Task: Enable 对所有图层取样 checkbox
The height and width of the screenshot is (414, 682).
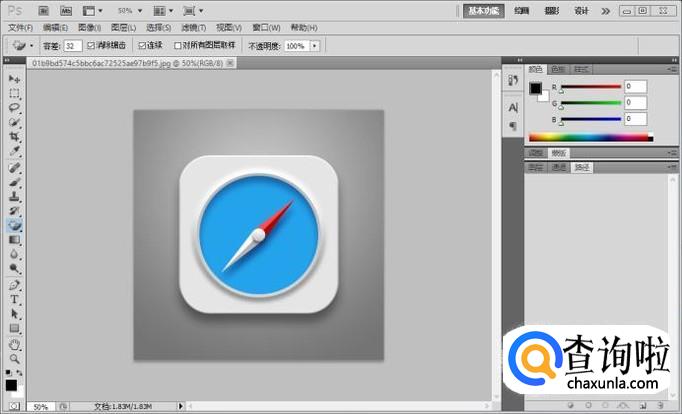Action: pyautogui.click(x=177, y=45)
